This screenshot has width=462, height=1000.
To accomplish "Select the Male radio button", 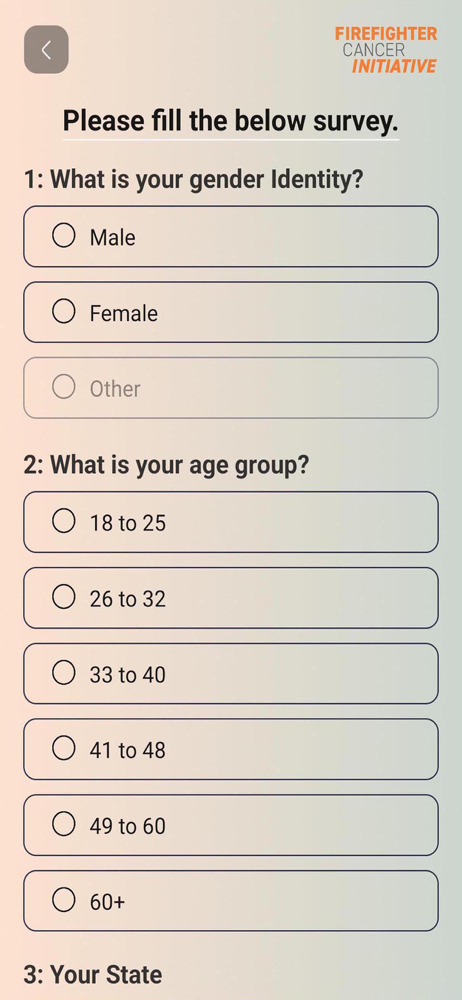I will point(64,235).
